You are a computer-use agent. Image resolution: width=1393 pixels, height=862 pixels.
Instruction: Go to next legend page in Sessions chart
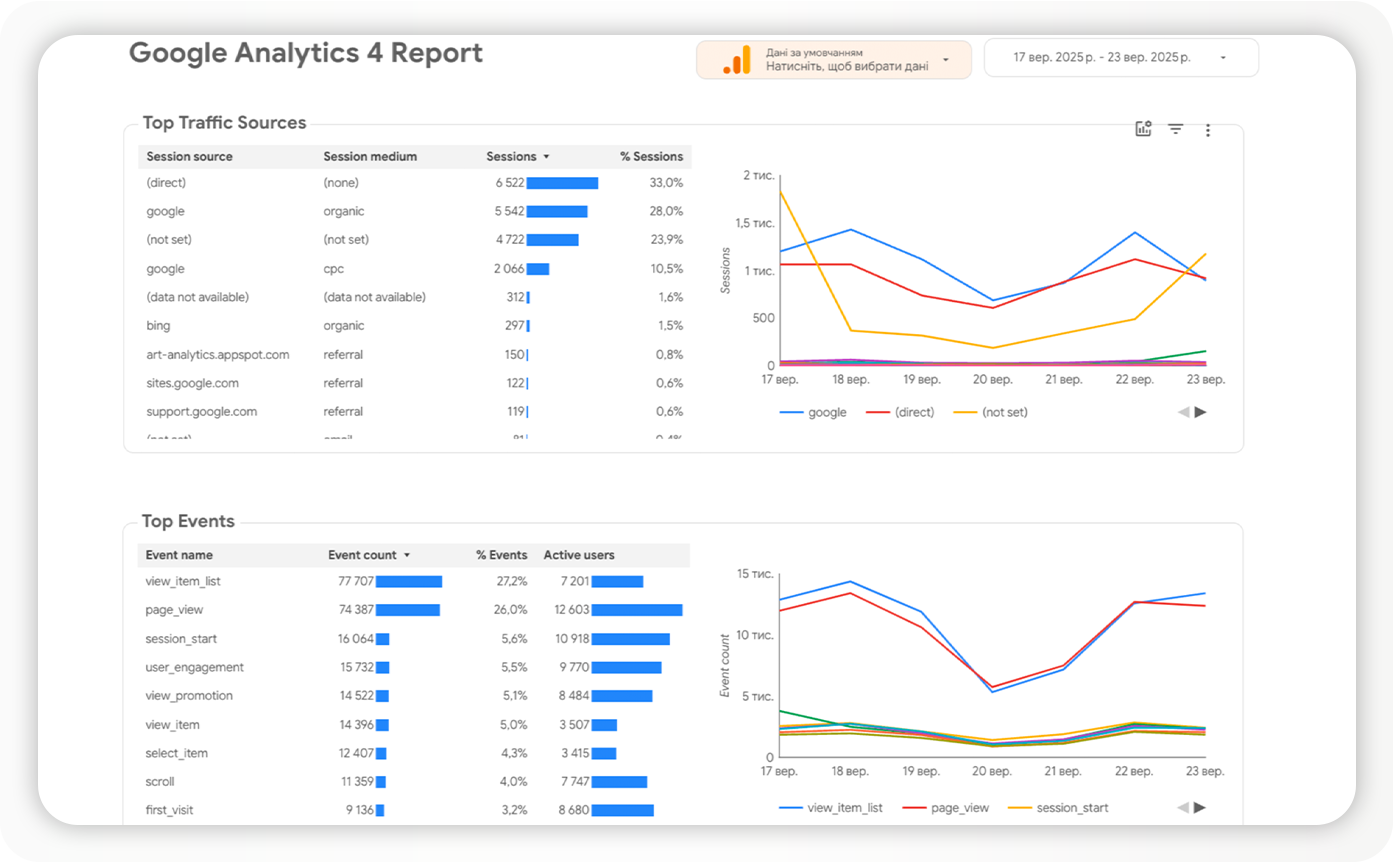1201,412
